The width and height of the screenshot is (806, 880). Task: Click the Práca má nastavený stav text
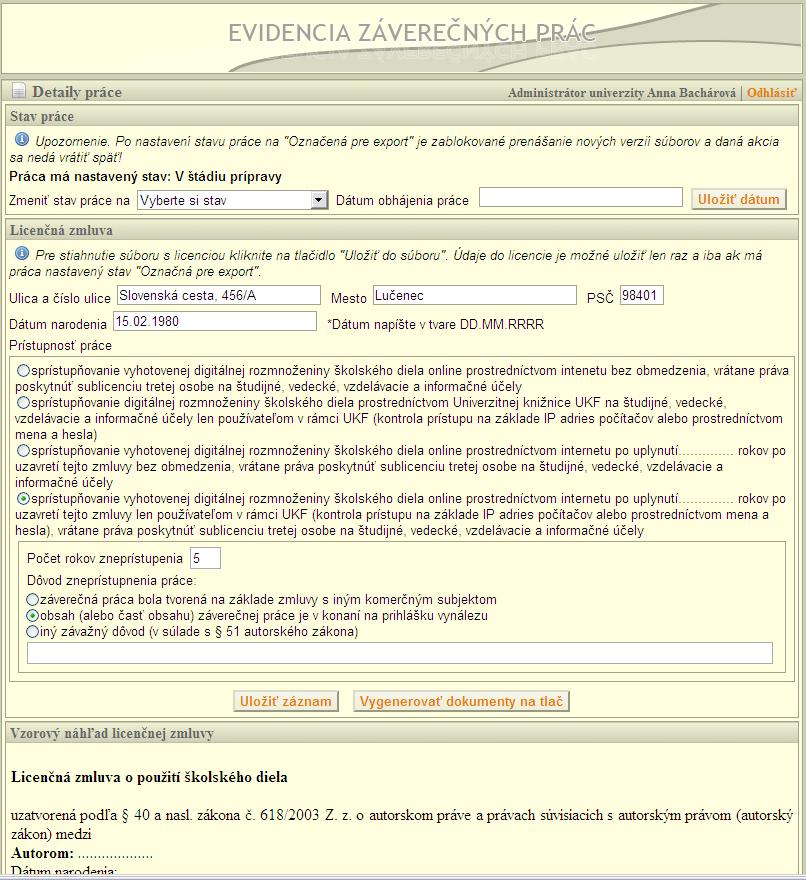[x=145, y=176]
